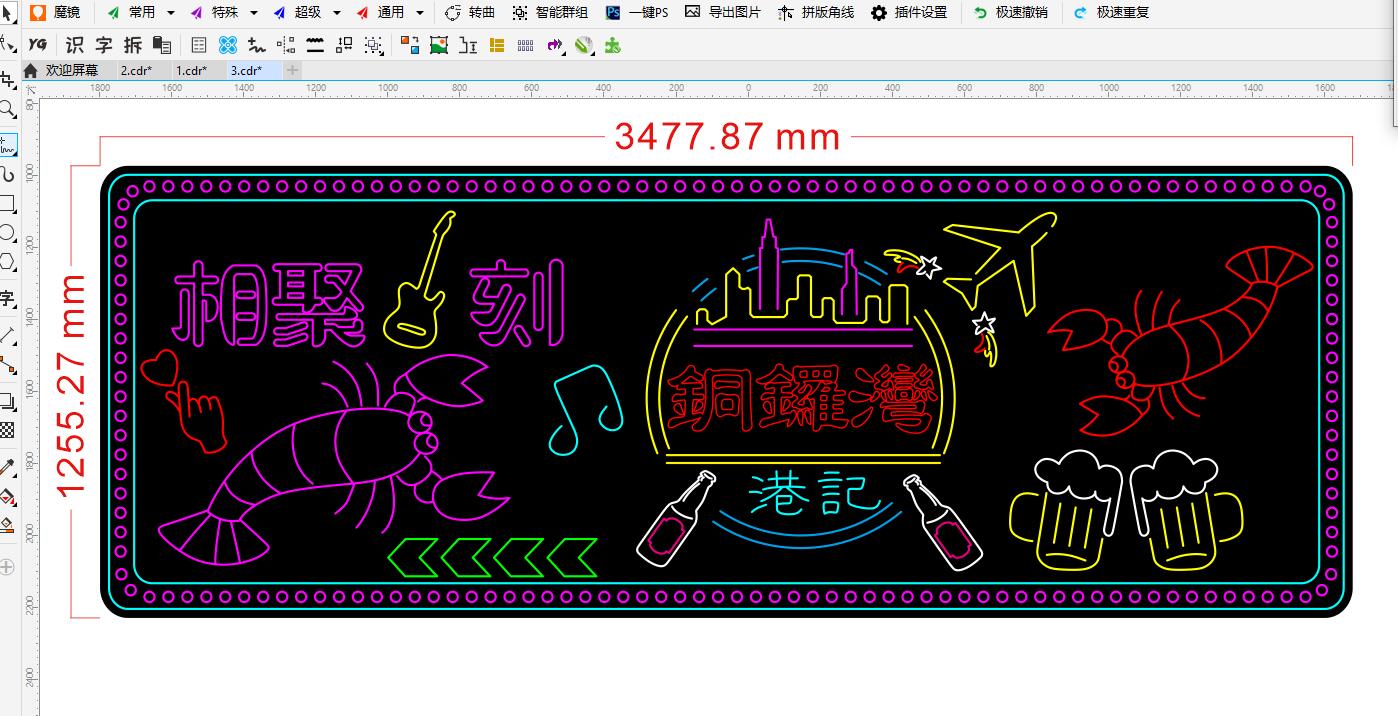Viewport: 1398px width, 716px height.
Task: Open 插件设置 plugin settings
Action: tap(909, 12)
